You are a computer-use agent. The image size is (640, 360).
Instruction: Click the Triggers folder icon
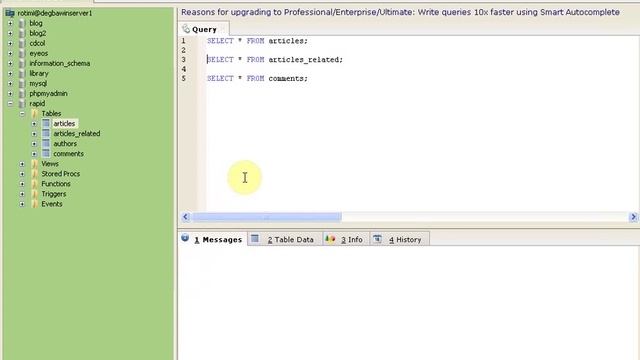[x=35, y=194]
